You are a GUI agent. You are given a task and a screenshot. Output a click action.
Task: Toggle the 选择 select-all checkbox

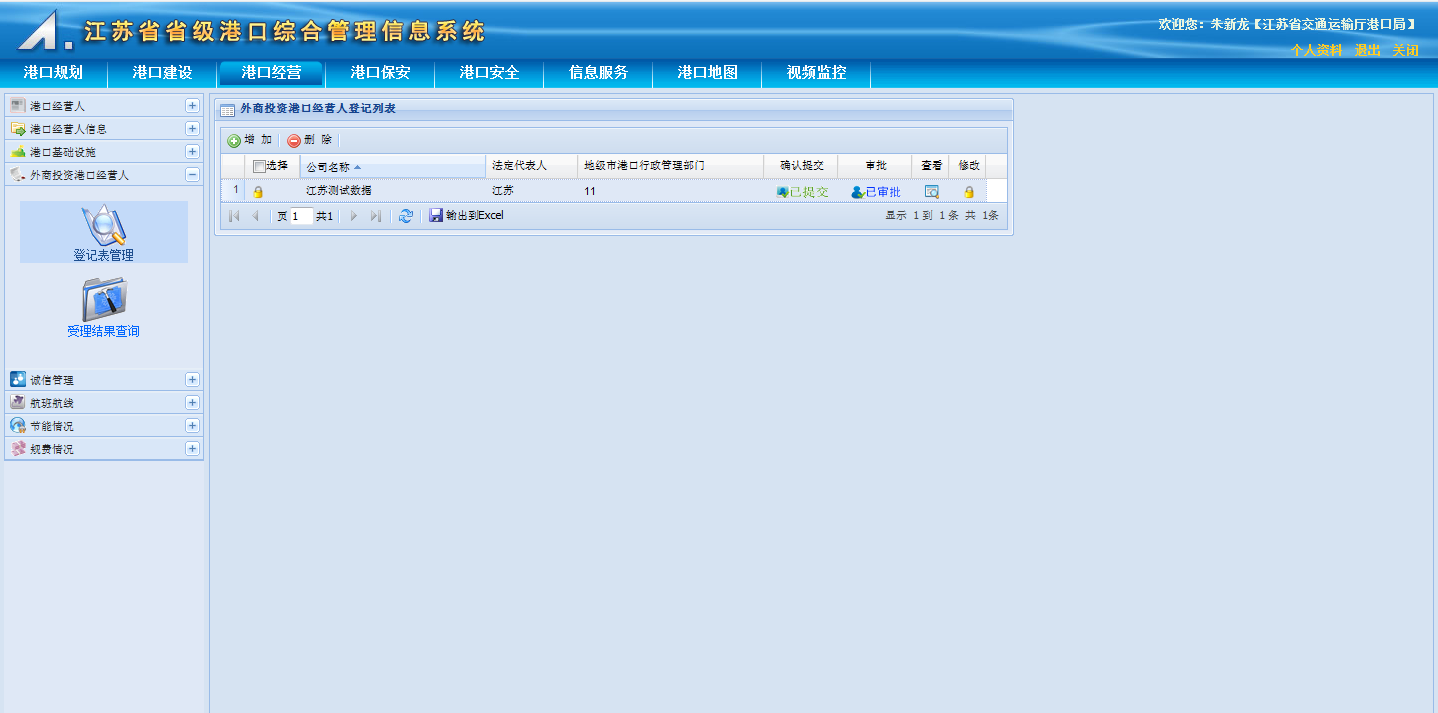point(259,166)
